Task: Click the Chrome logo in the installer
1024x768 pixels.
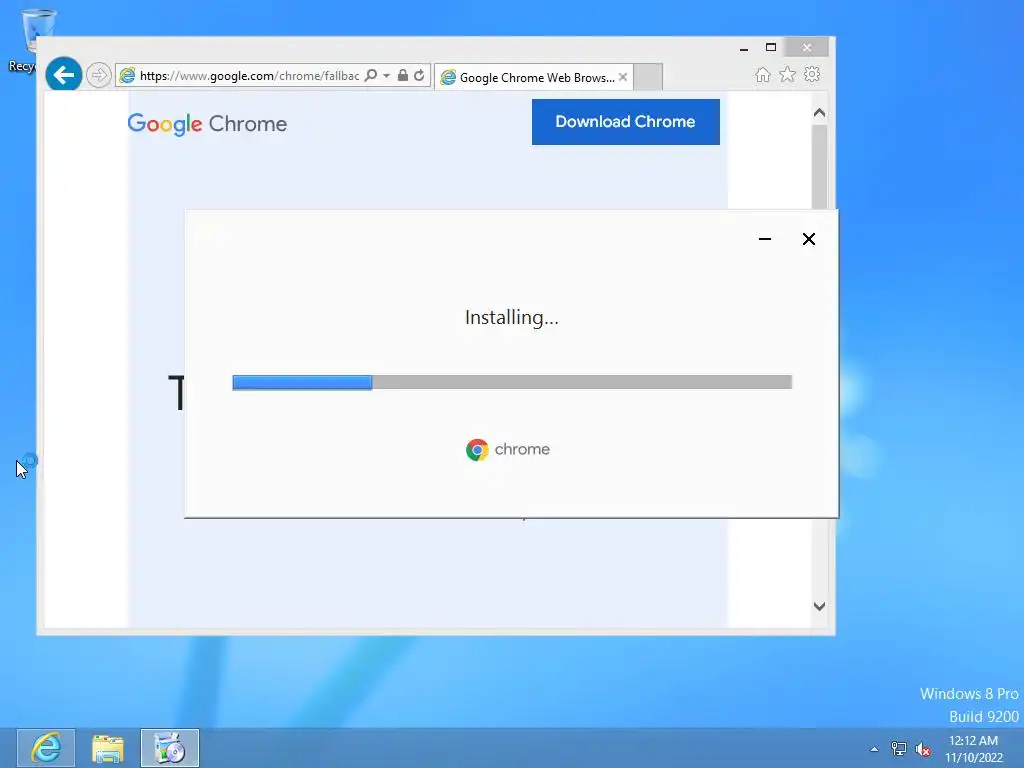Action: click(x=507, y=449)
